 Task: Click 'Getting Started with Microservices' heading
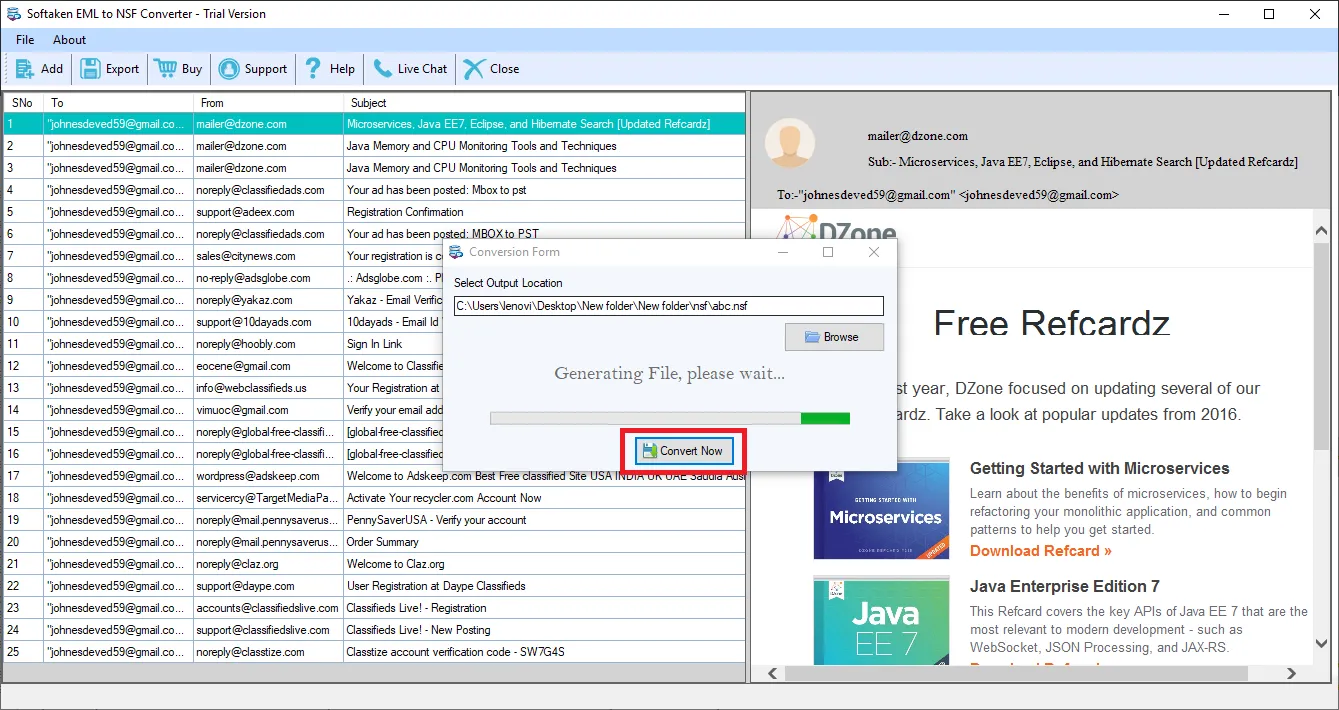(x=1099, y=468)
